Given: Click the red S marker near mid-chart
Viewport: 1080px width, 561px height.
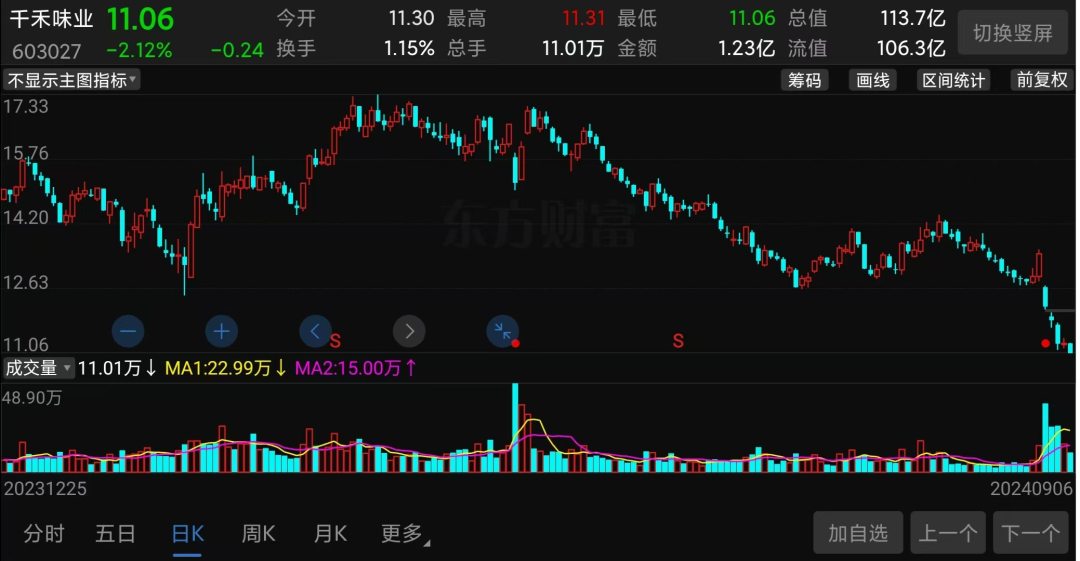Looking at the screenshot, I should point(678,341).
